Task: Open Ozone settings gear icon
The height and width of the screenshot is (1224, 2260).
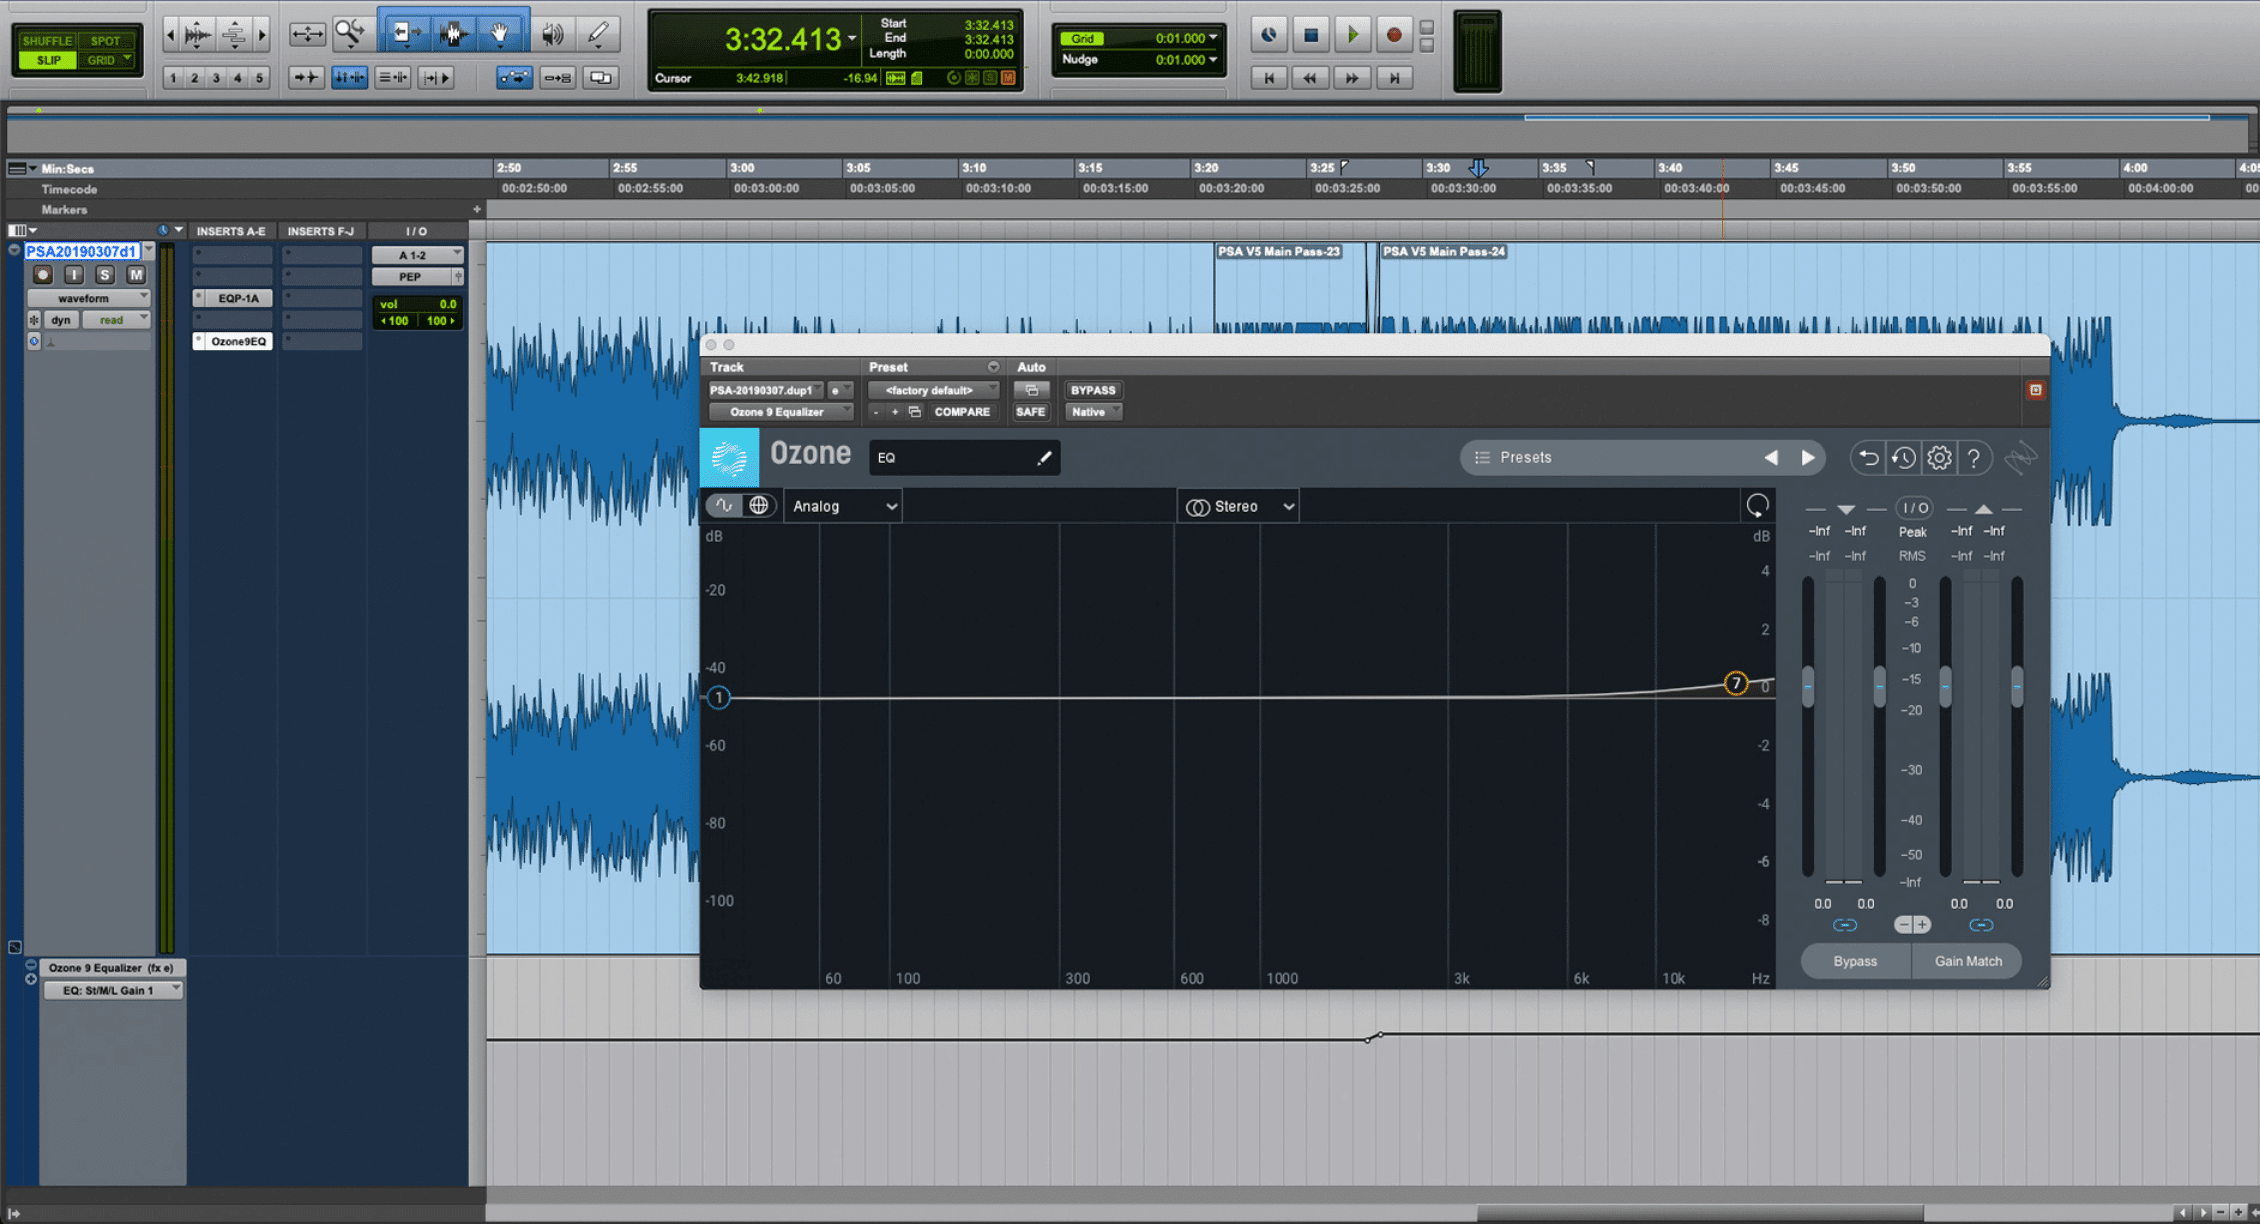Action: pos(1939,458)
